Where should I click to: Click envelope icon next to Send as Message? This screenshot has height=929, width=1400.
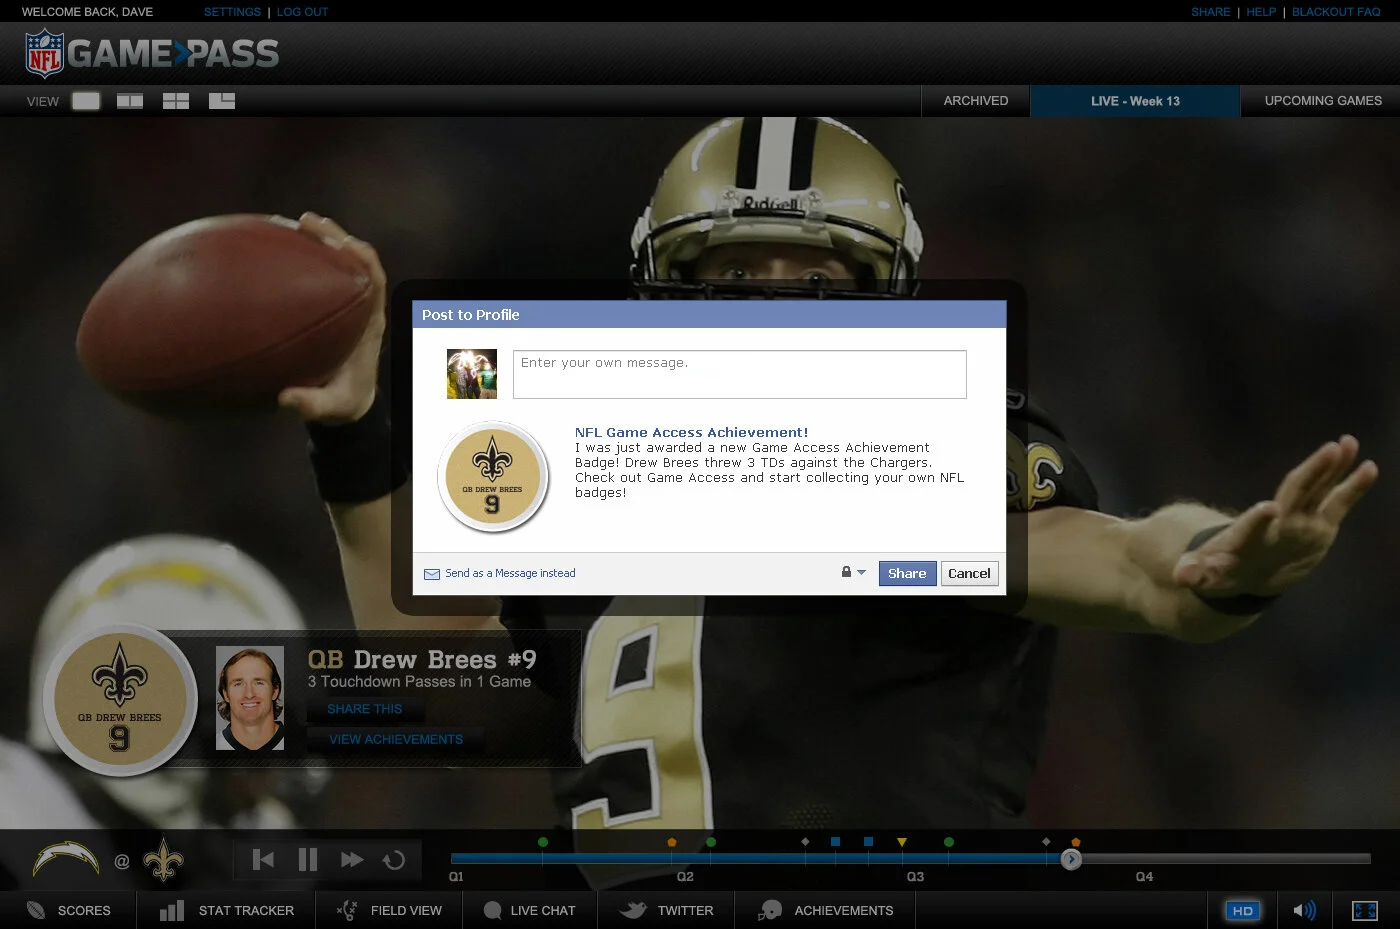coord(432,574)
